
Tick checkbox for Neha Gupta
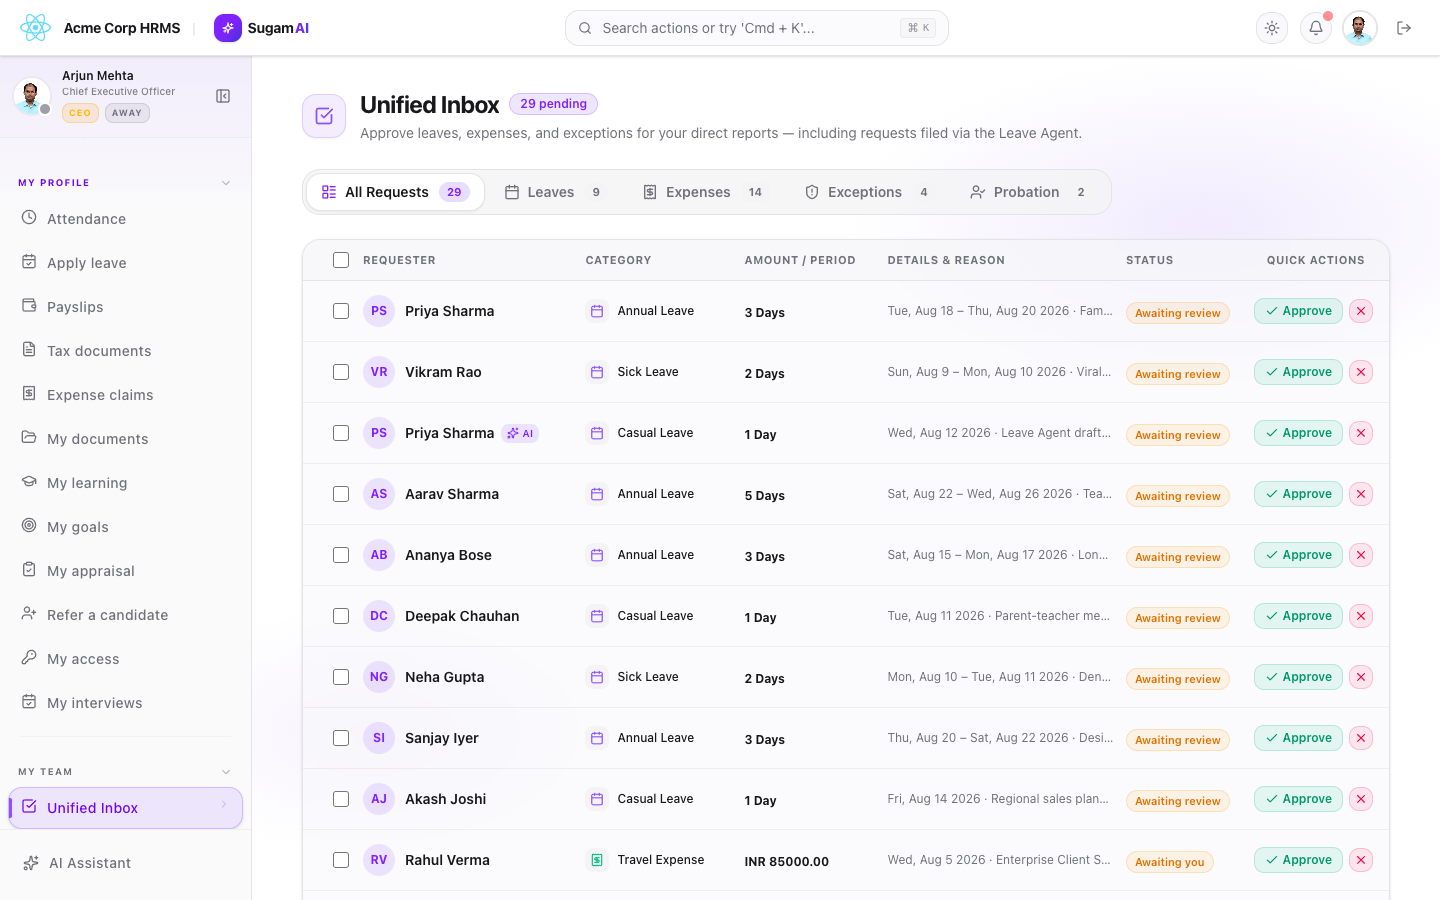click(x=341, y=677)
